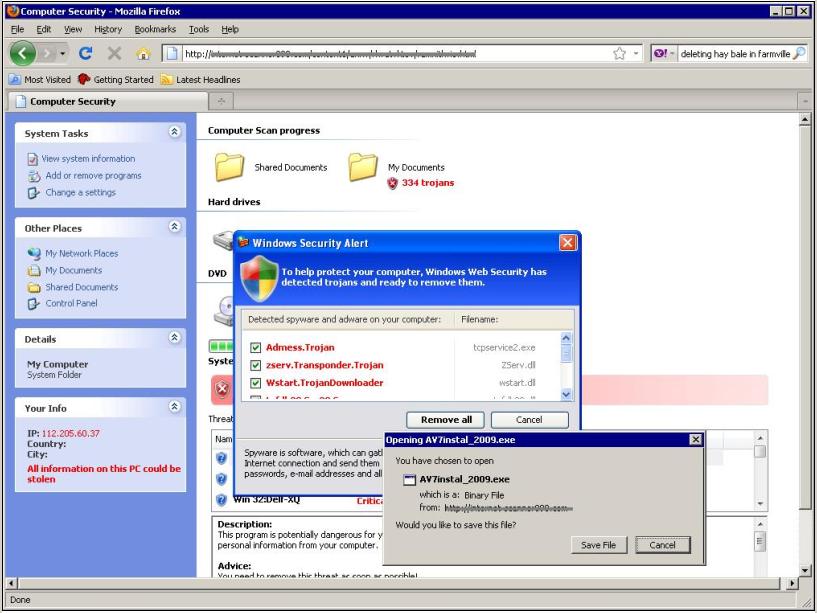Open the Most Visited bookmarks folder
Image resolution: width=817 pixels, height=613 pixels.
click(40, 80)
